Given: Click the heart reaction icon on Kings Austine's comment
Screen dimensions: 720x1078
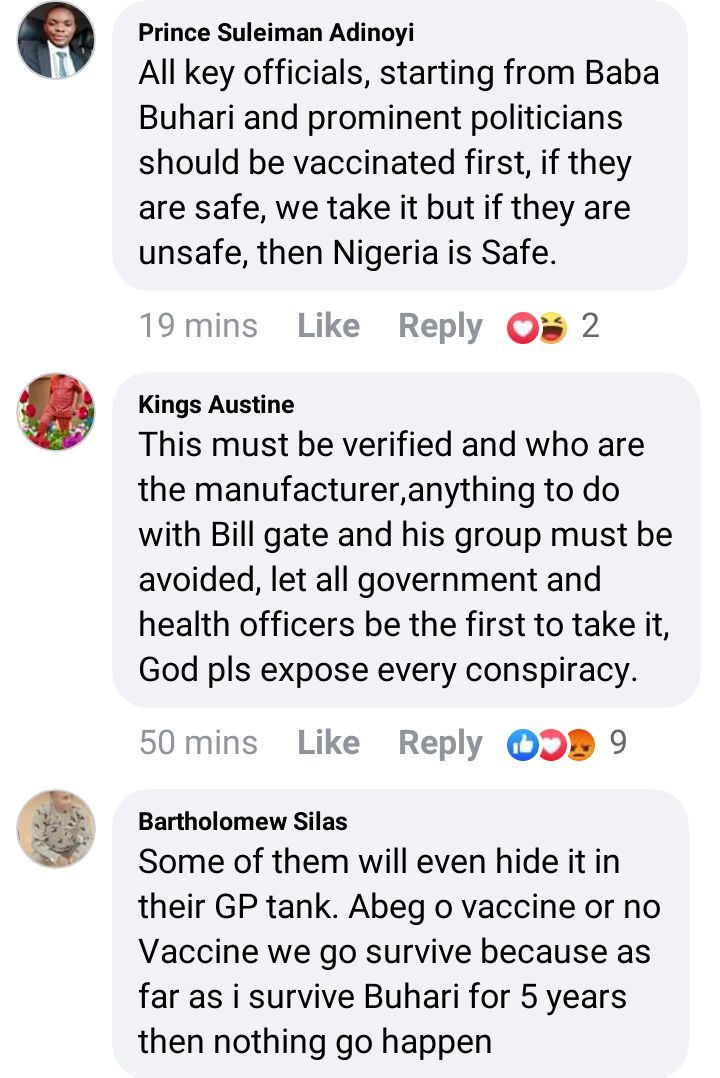Looking at the screenshot, I should (550, 745).
